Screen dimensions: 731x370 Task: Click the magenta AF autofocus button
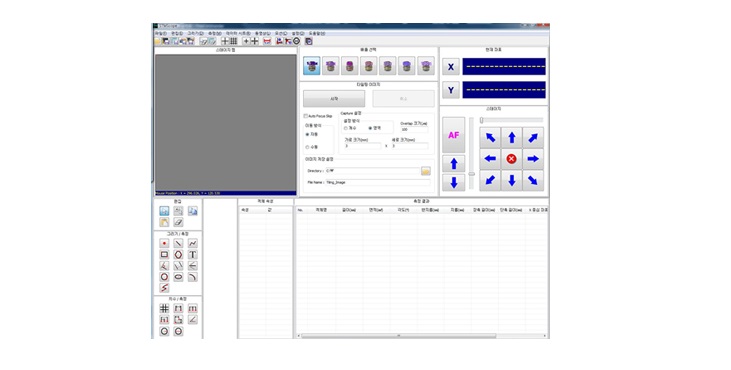pyautogui.click(x=453, y=135)
